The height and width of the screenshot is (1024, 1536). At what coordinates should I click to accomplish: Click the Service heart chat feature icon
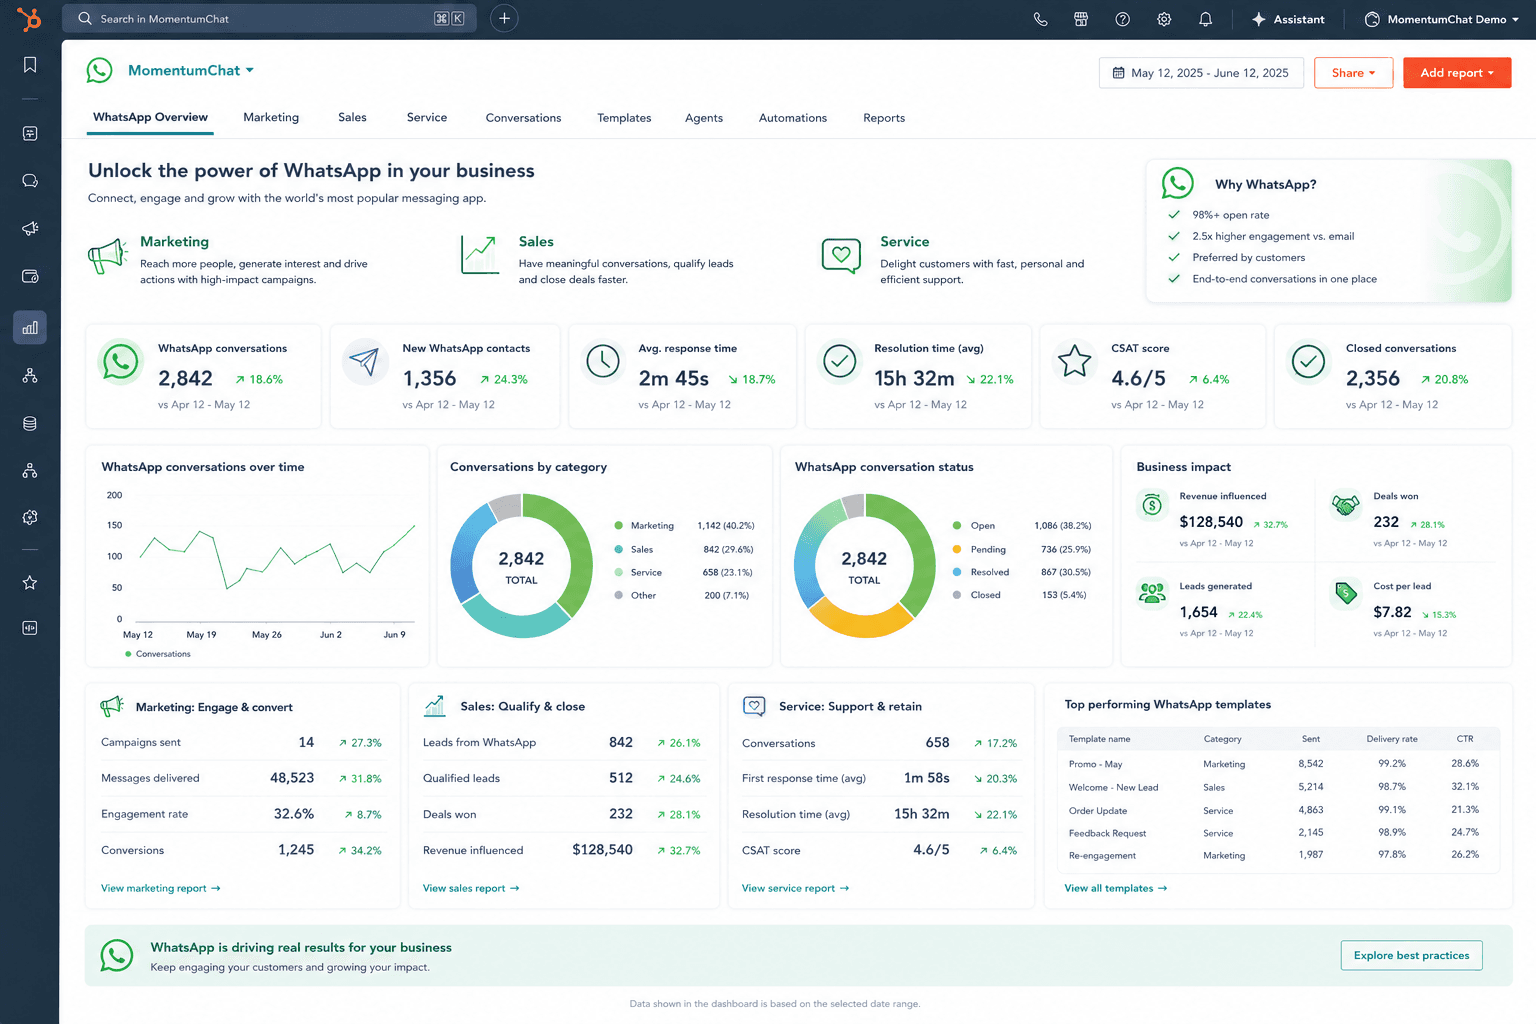tap(841, 255)
